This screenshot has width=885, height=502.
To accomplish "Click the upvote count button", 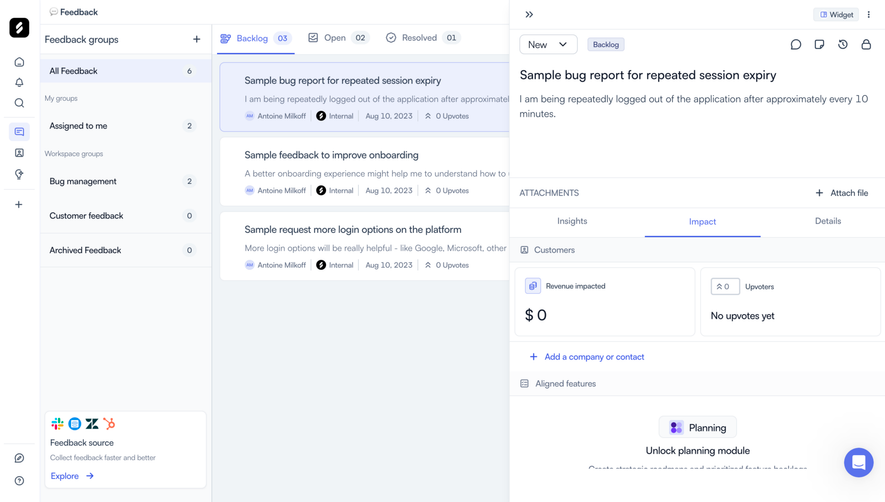I will (x=725, y=286).
